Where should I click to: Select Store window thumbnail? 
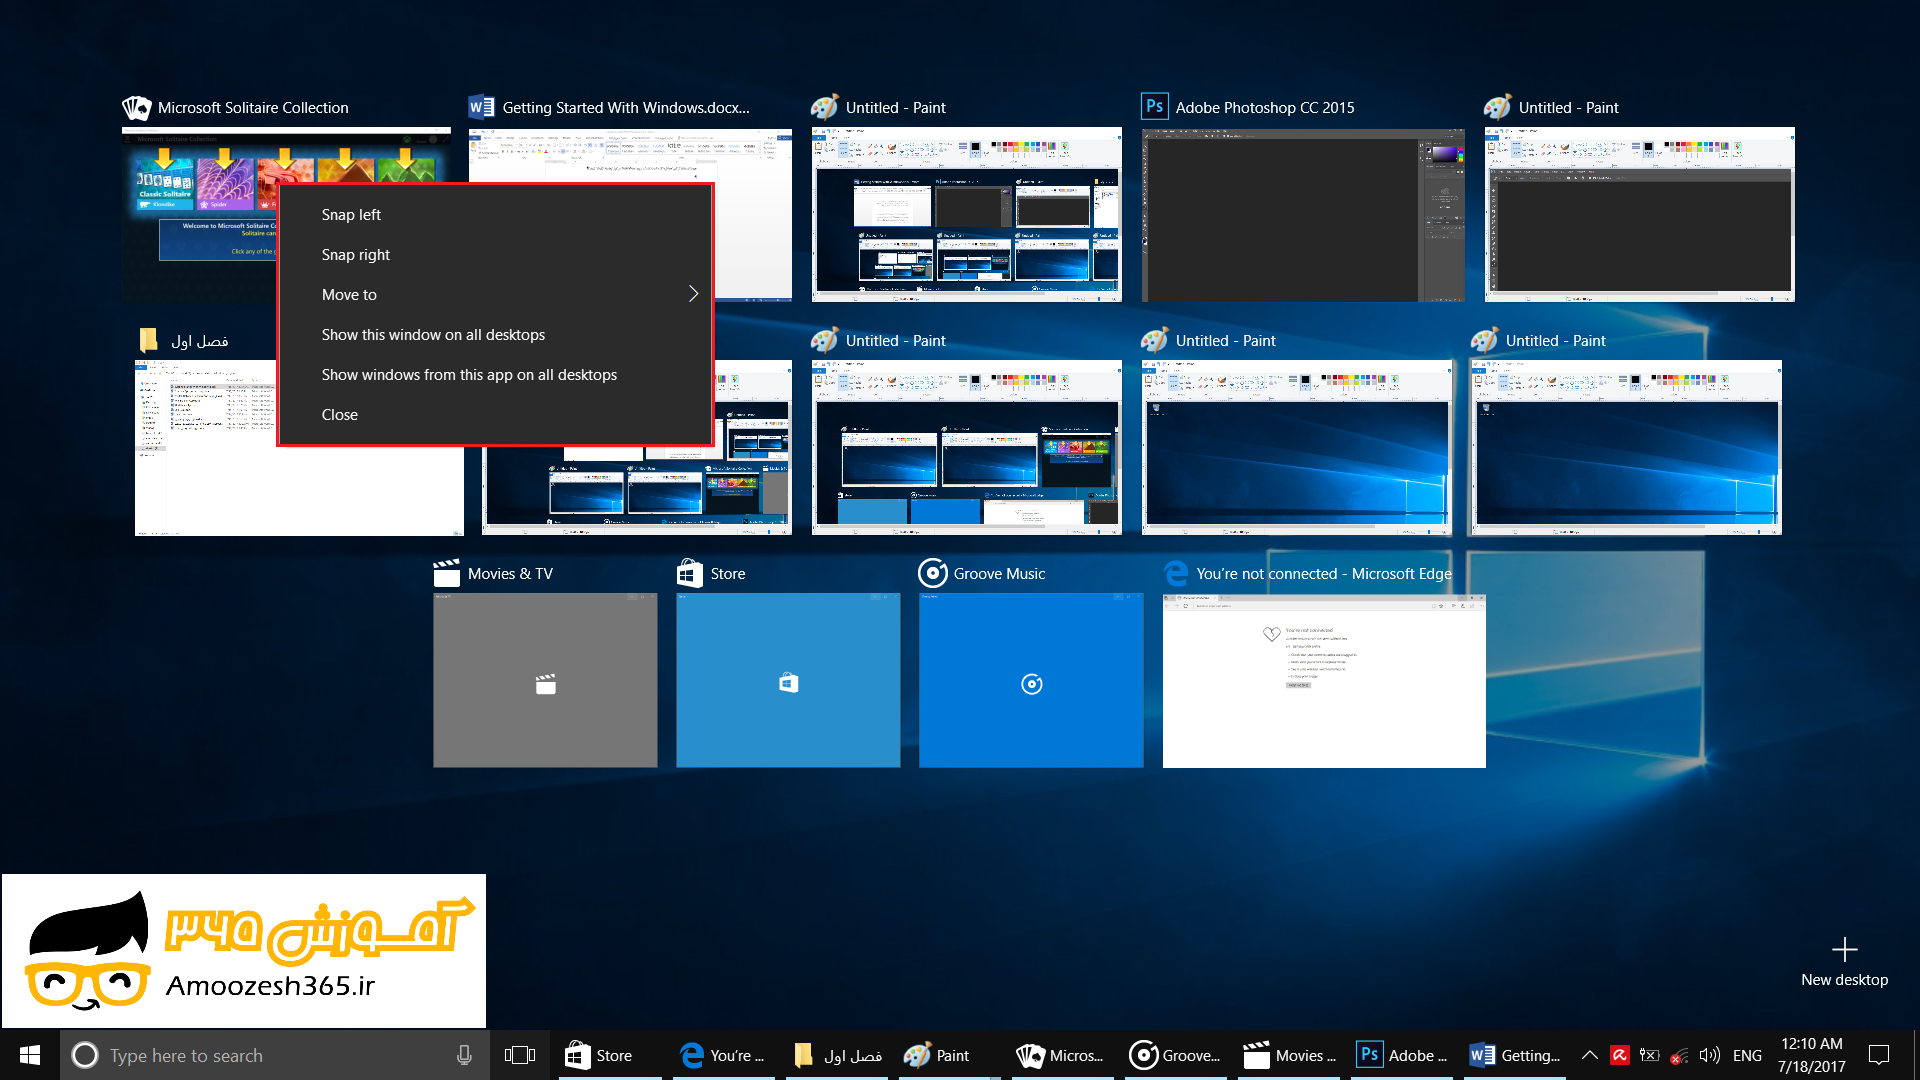point(788,680)
